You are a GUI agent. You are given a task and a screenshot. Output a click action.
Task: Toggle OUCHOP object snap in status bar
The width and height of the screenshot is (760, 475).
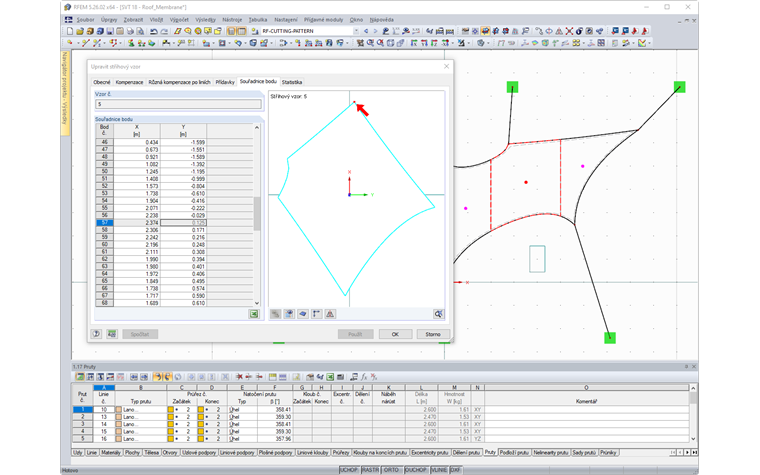(x=415, y=470)
